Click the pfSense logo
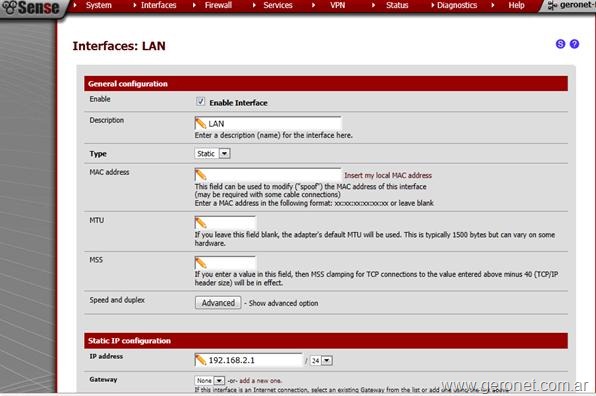Viewport: 596px width, 396px height. tap(31, 7)
